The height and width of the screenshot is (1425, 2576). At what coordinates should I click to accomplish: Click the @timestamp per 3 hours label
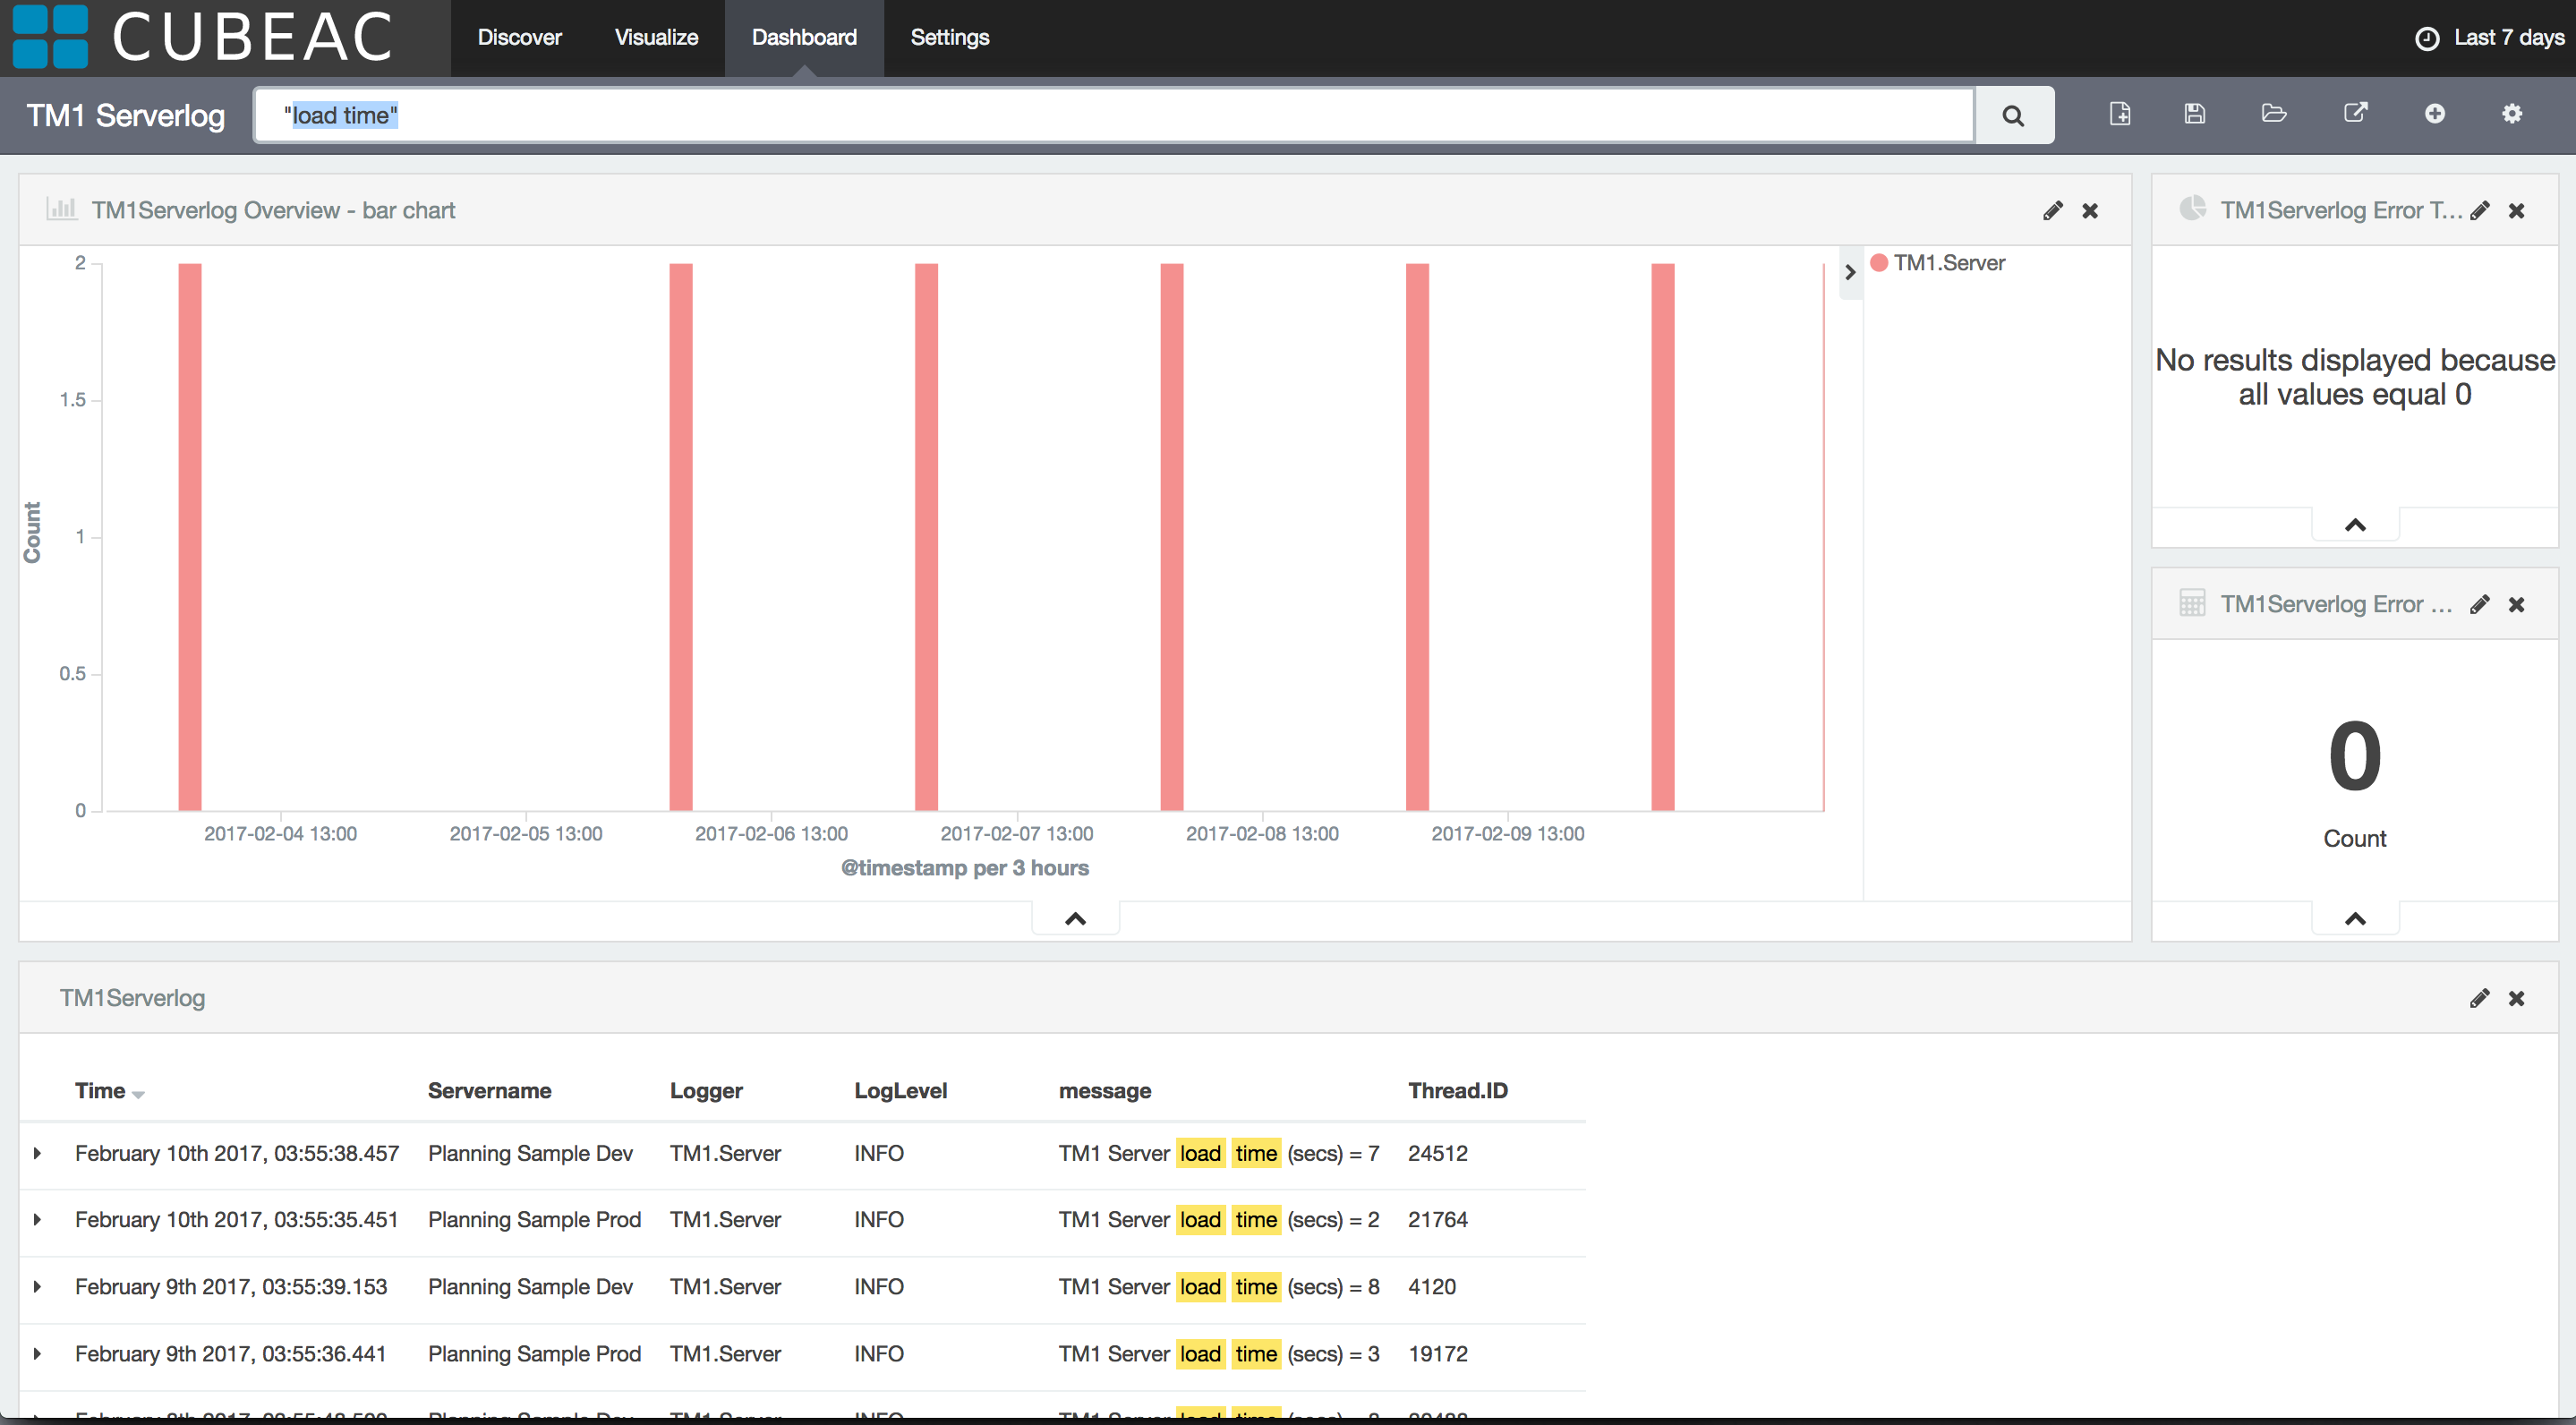point(964,867)
